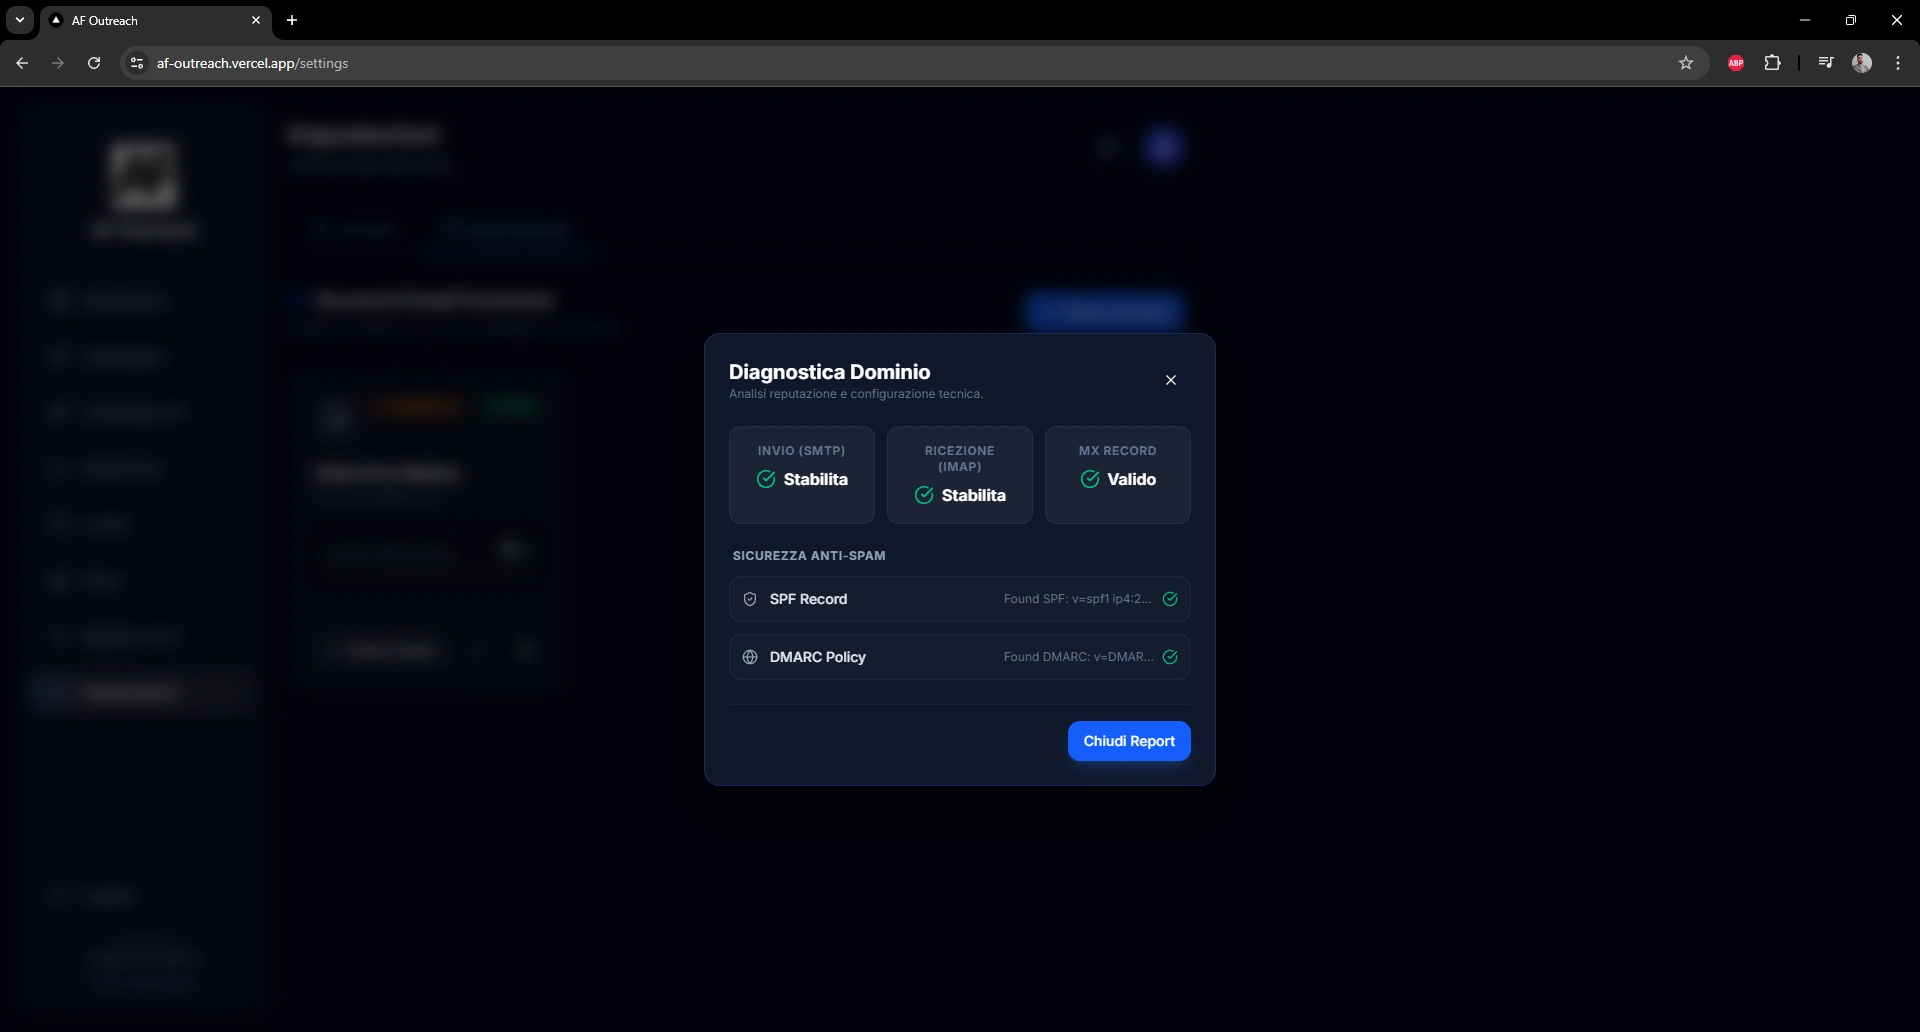
Task: Click the DMARC Policy label
Action: (817, 657)
